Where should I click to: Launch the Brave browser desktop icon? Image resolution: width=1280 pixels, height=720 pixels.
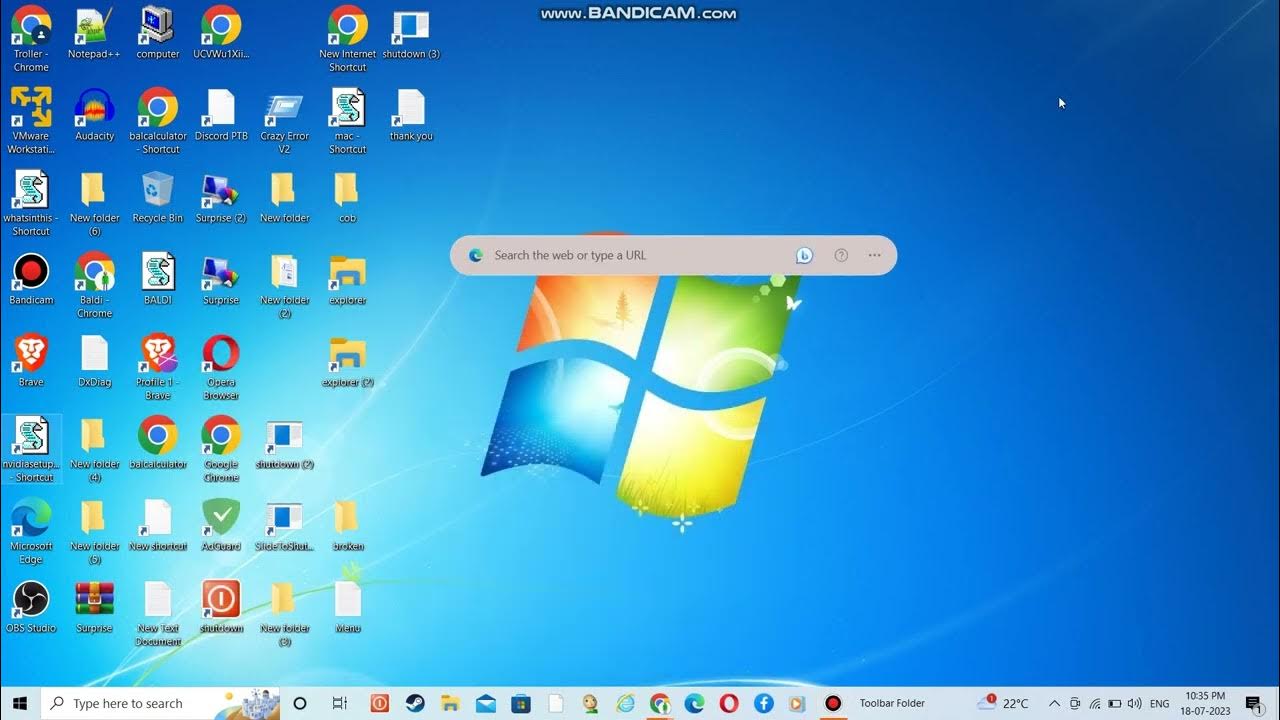coord(31,360)
